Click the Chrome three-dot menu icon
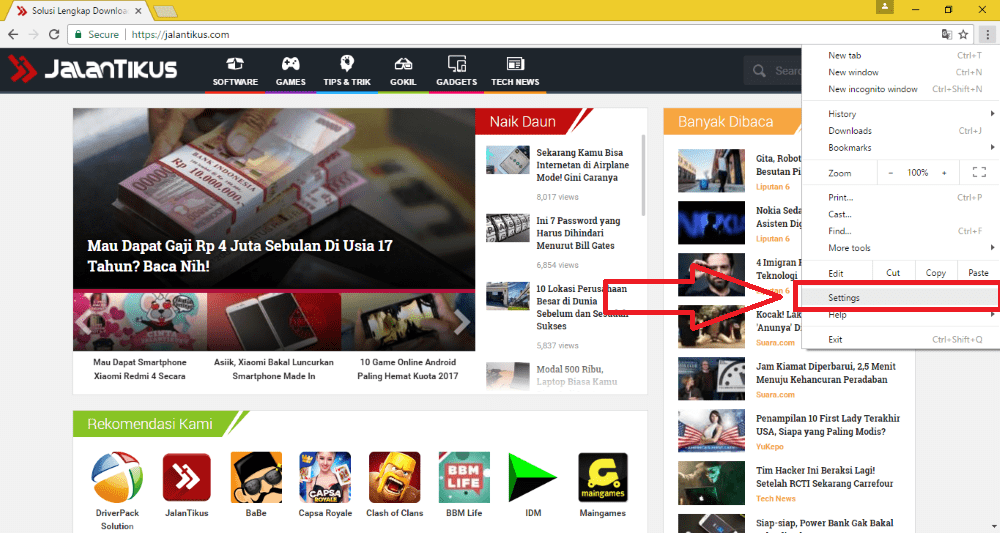 pos(987,34)
